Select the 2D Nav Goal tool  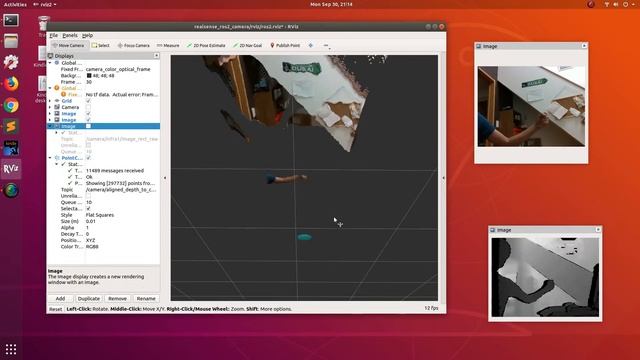[248, 45]
